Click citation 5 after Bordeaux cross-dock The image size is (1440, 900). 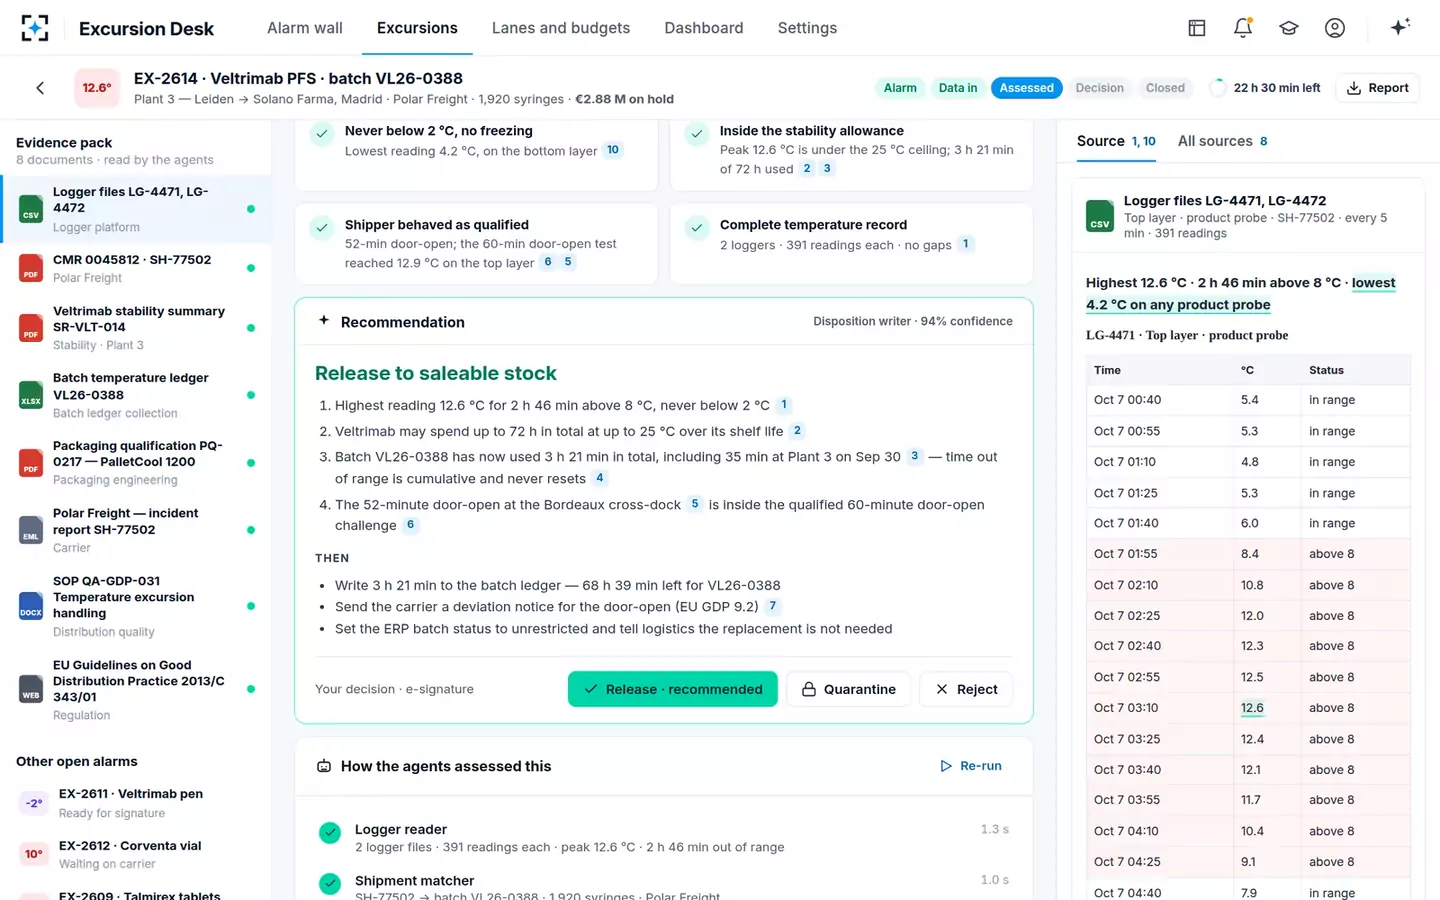point(695,504)
